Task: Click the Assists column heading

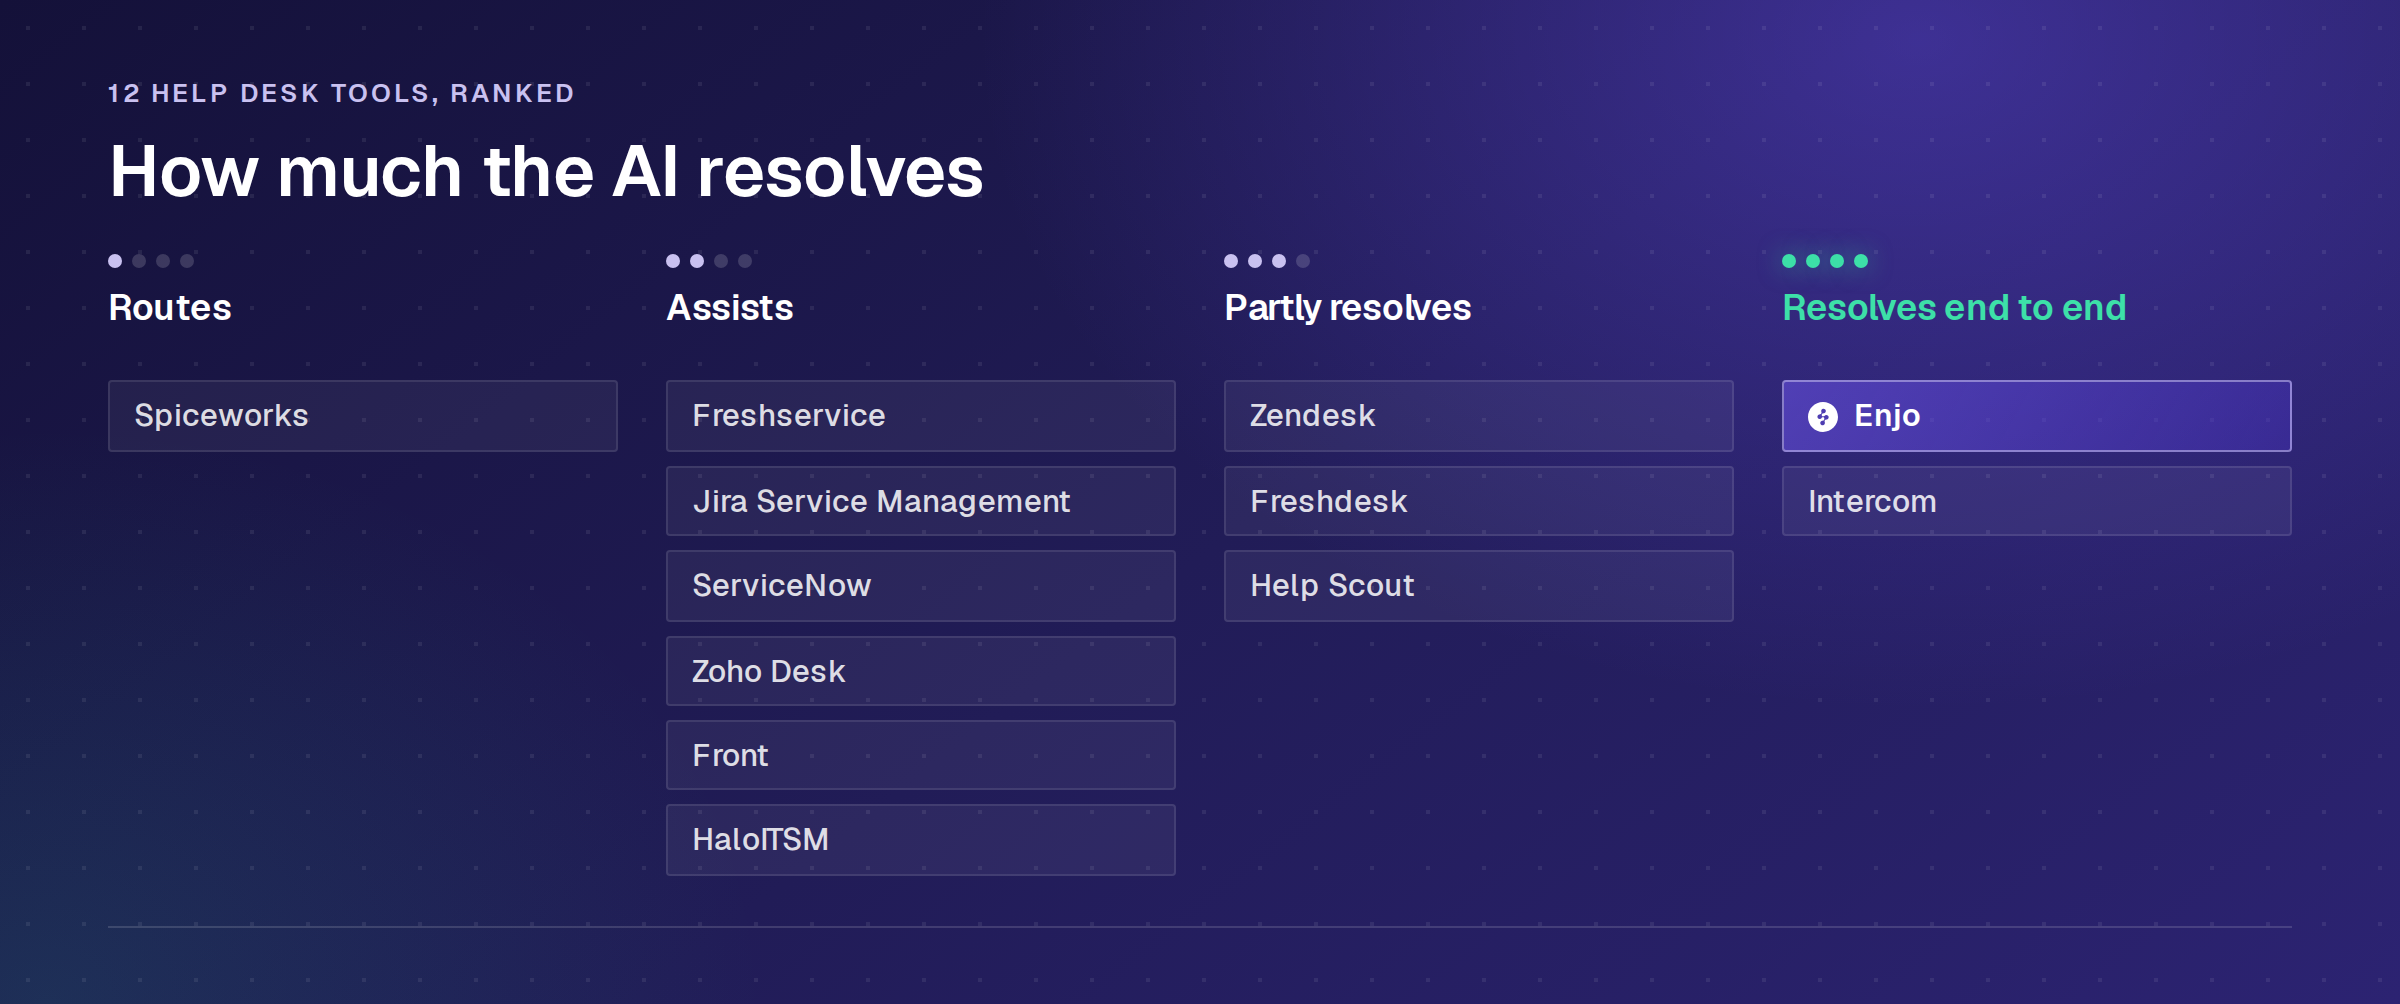Action: 730,308
